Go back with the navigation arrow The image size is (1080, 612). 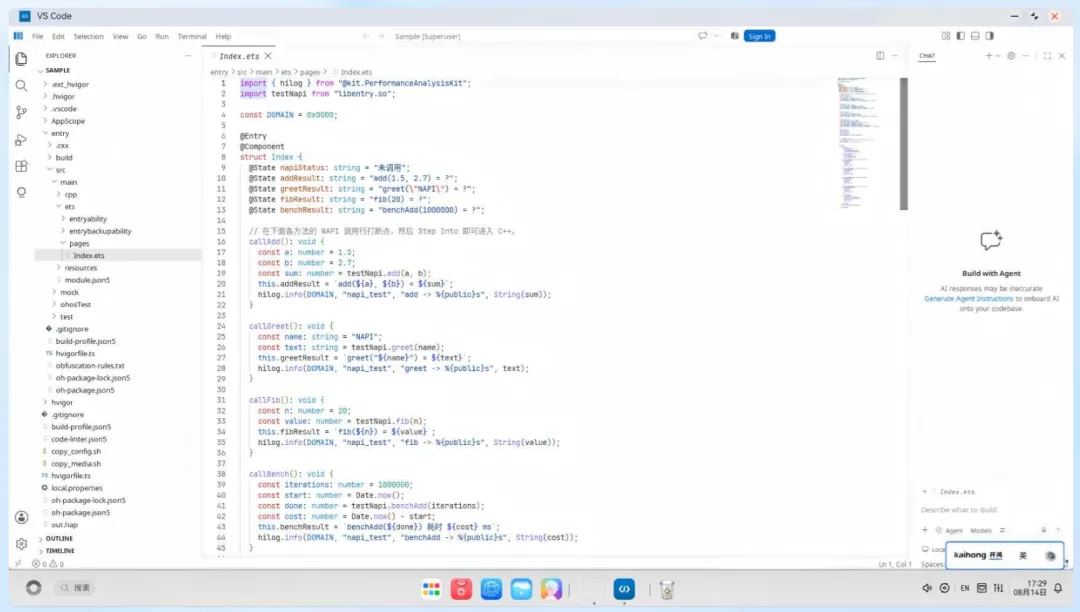pyautogui.click(x=366, y=36)
